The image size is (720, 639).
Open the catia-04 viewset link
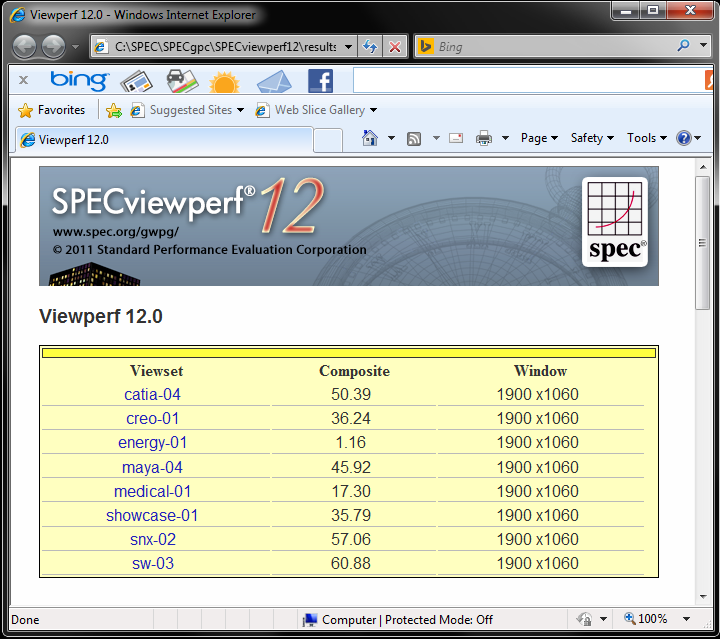pyautogui.click(x=152, y=394)
